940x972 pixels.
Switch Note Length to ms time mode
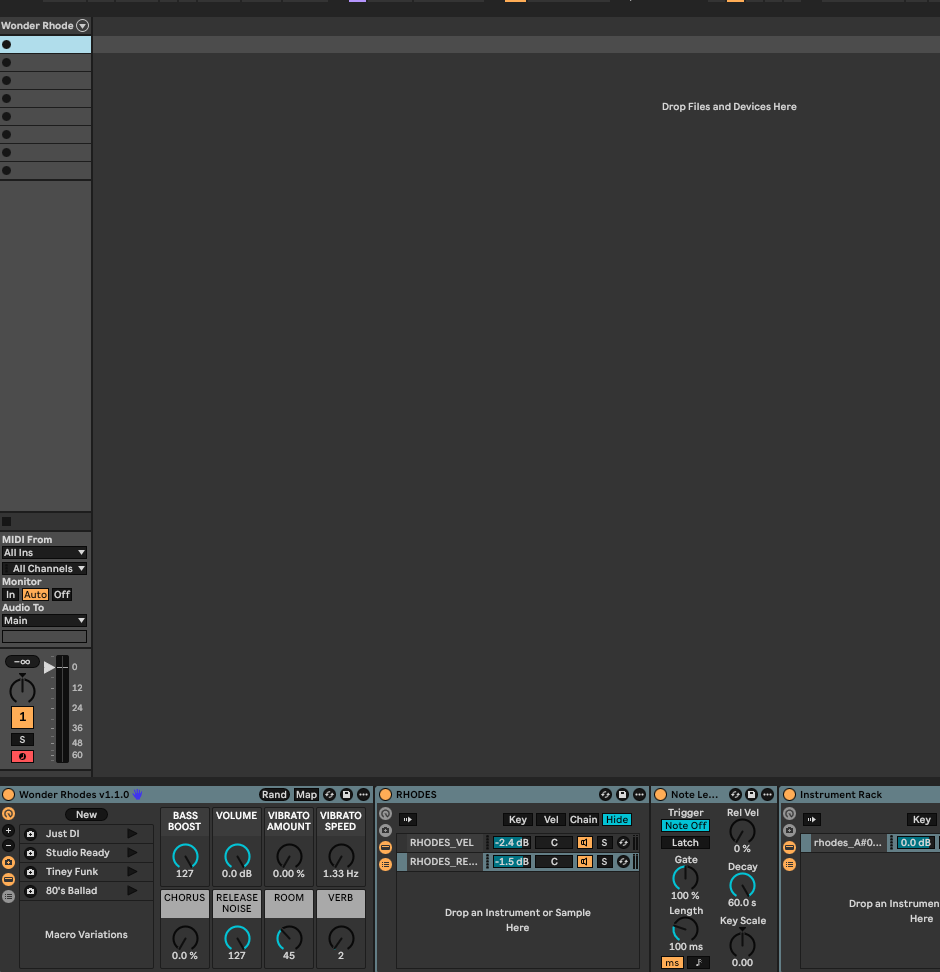click(x=672, y=963)
